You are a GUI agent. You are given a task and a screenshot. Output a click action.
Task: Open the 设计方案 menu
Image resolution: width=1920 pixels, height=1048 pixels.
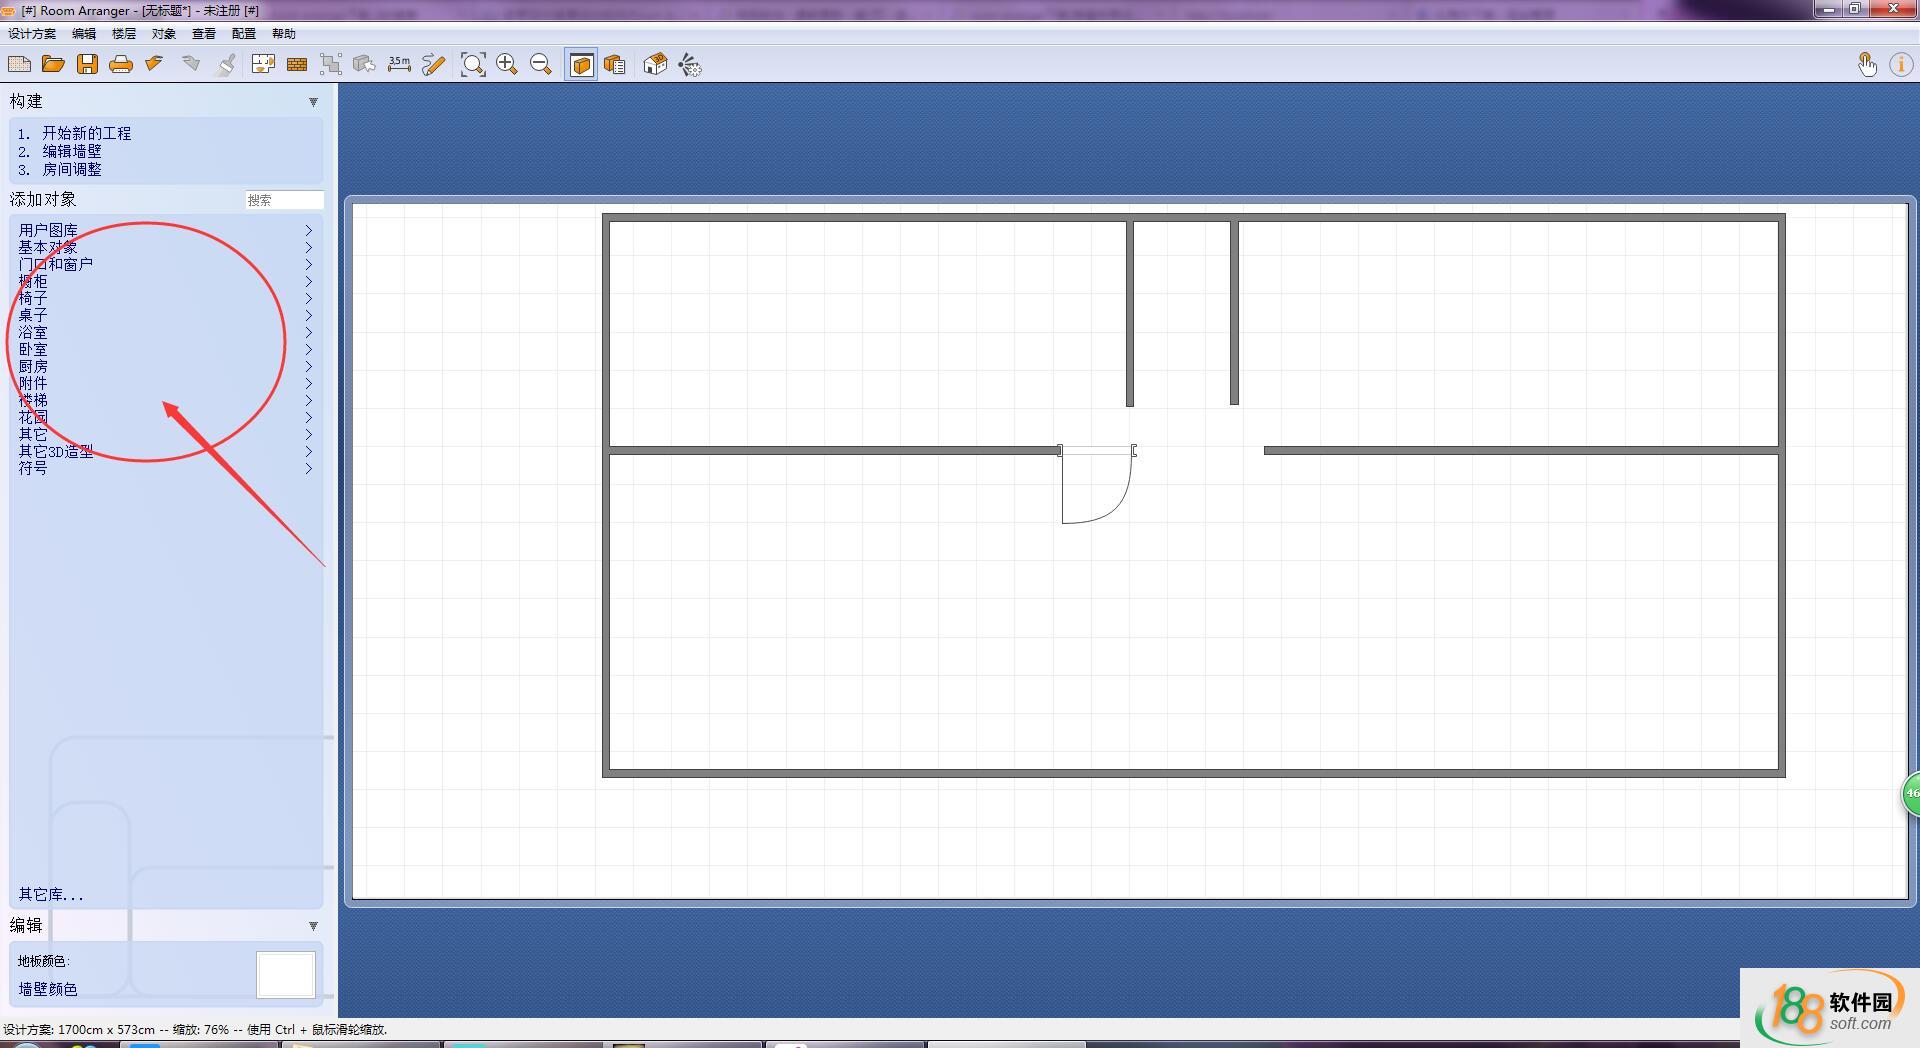click(32, 34)
